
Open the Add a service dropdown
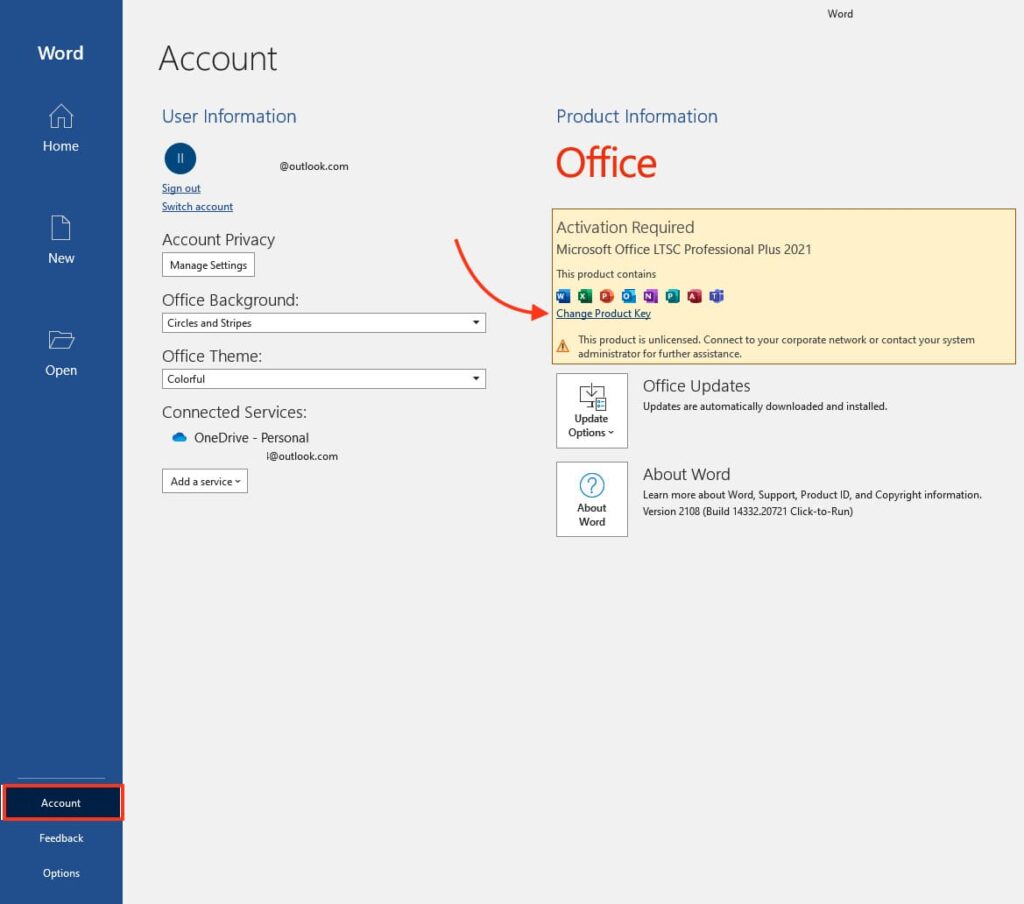click(x=204, y=481)
